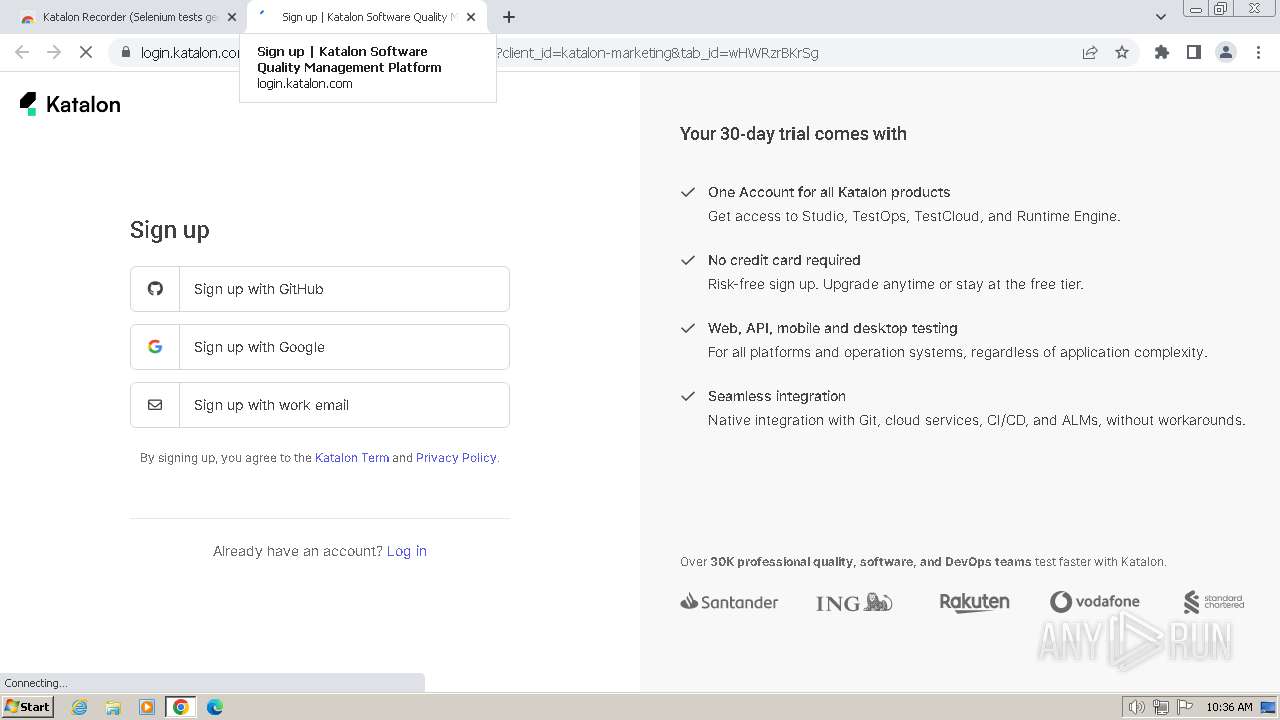Go forward in browser history

pyautogui.click(x=54, y=52)
